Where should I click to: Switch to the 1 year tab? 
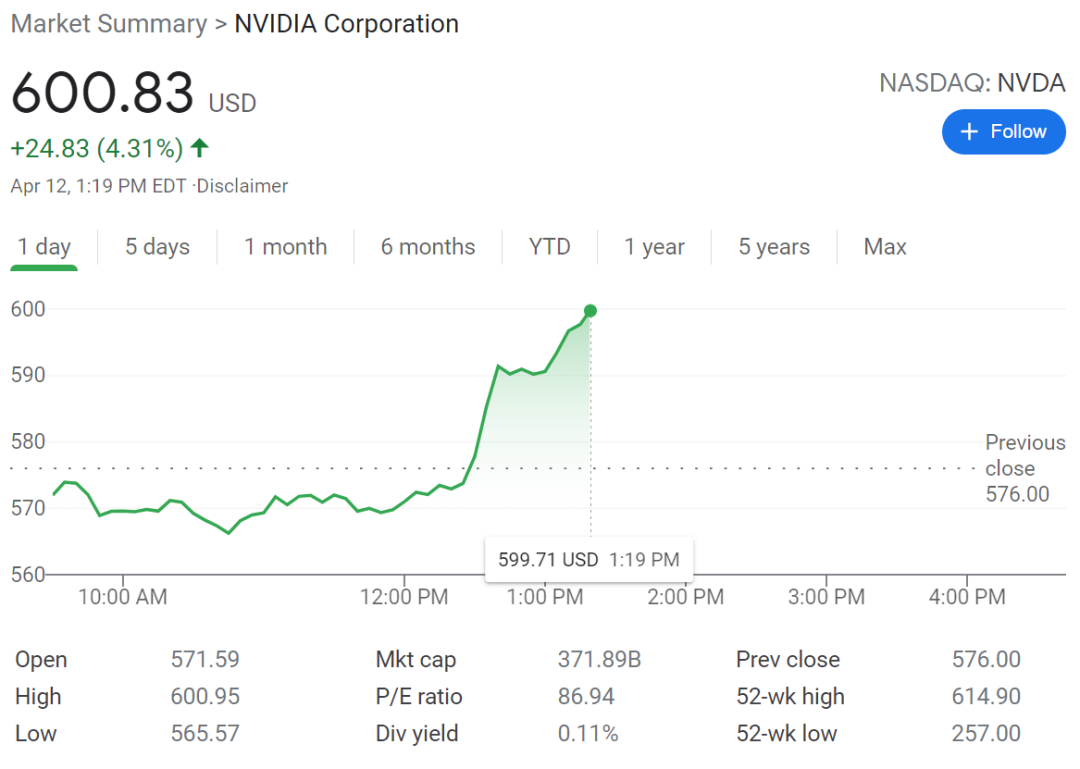click(654, 247)
